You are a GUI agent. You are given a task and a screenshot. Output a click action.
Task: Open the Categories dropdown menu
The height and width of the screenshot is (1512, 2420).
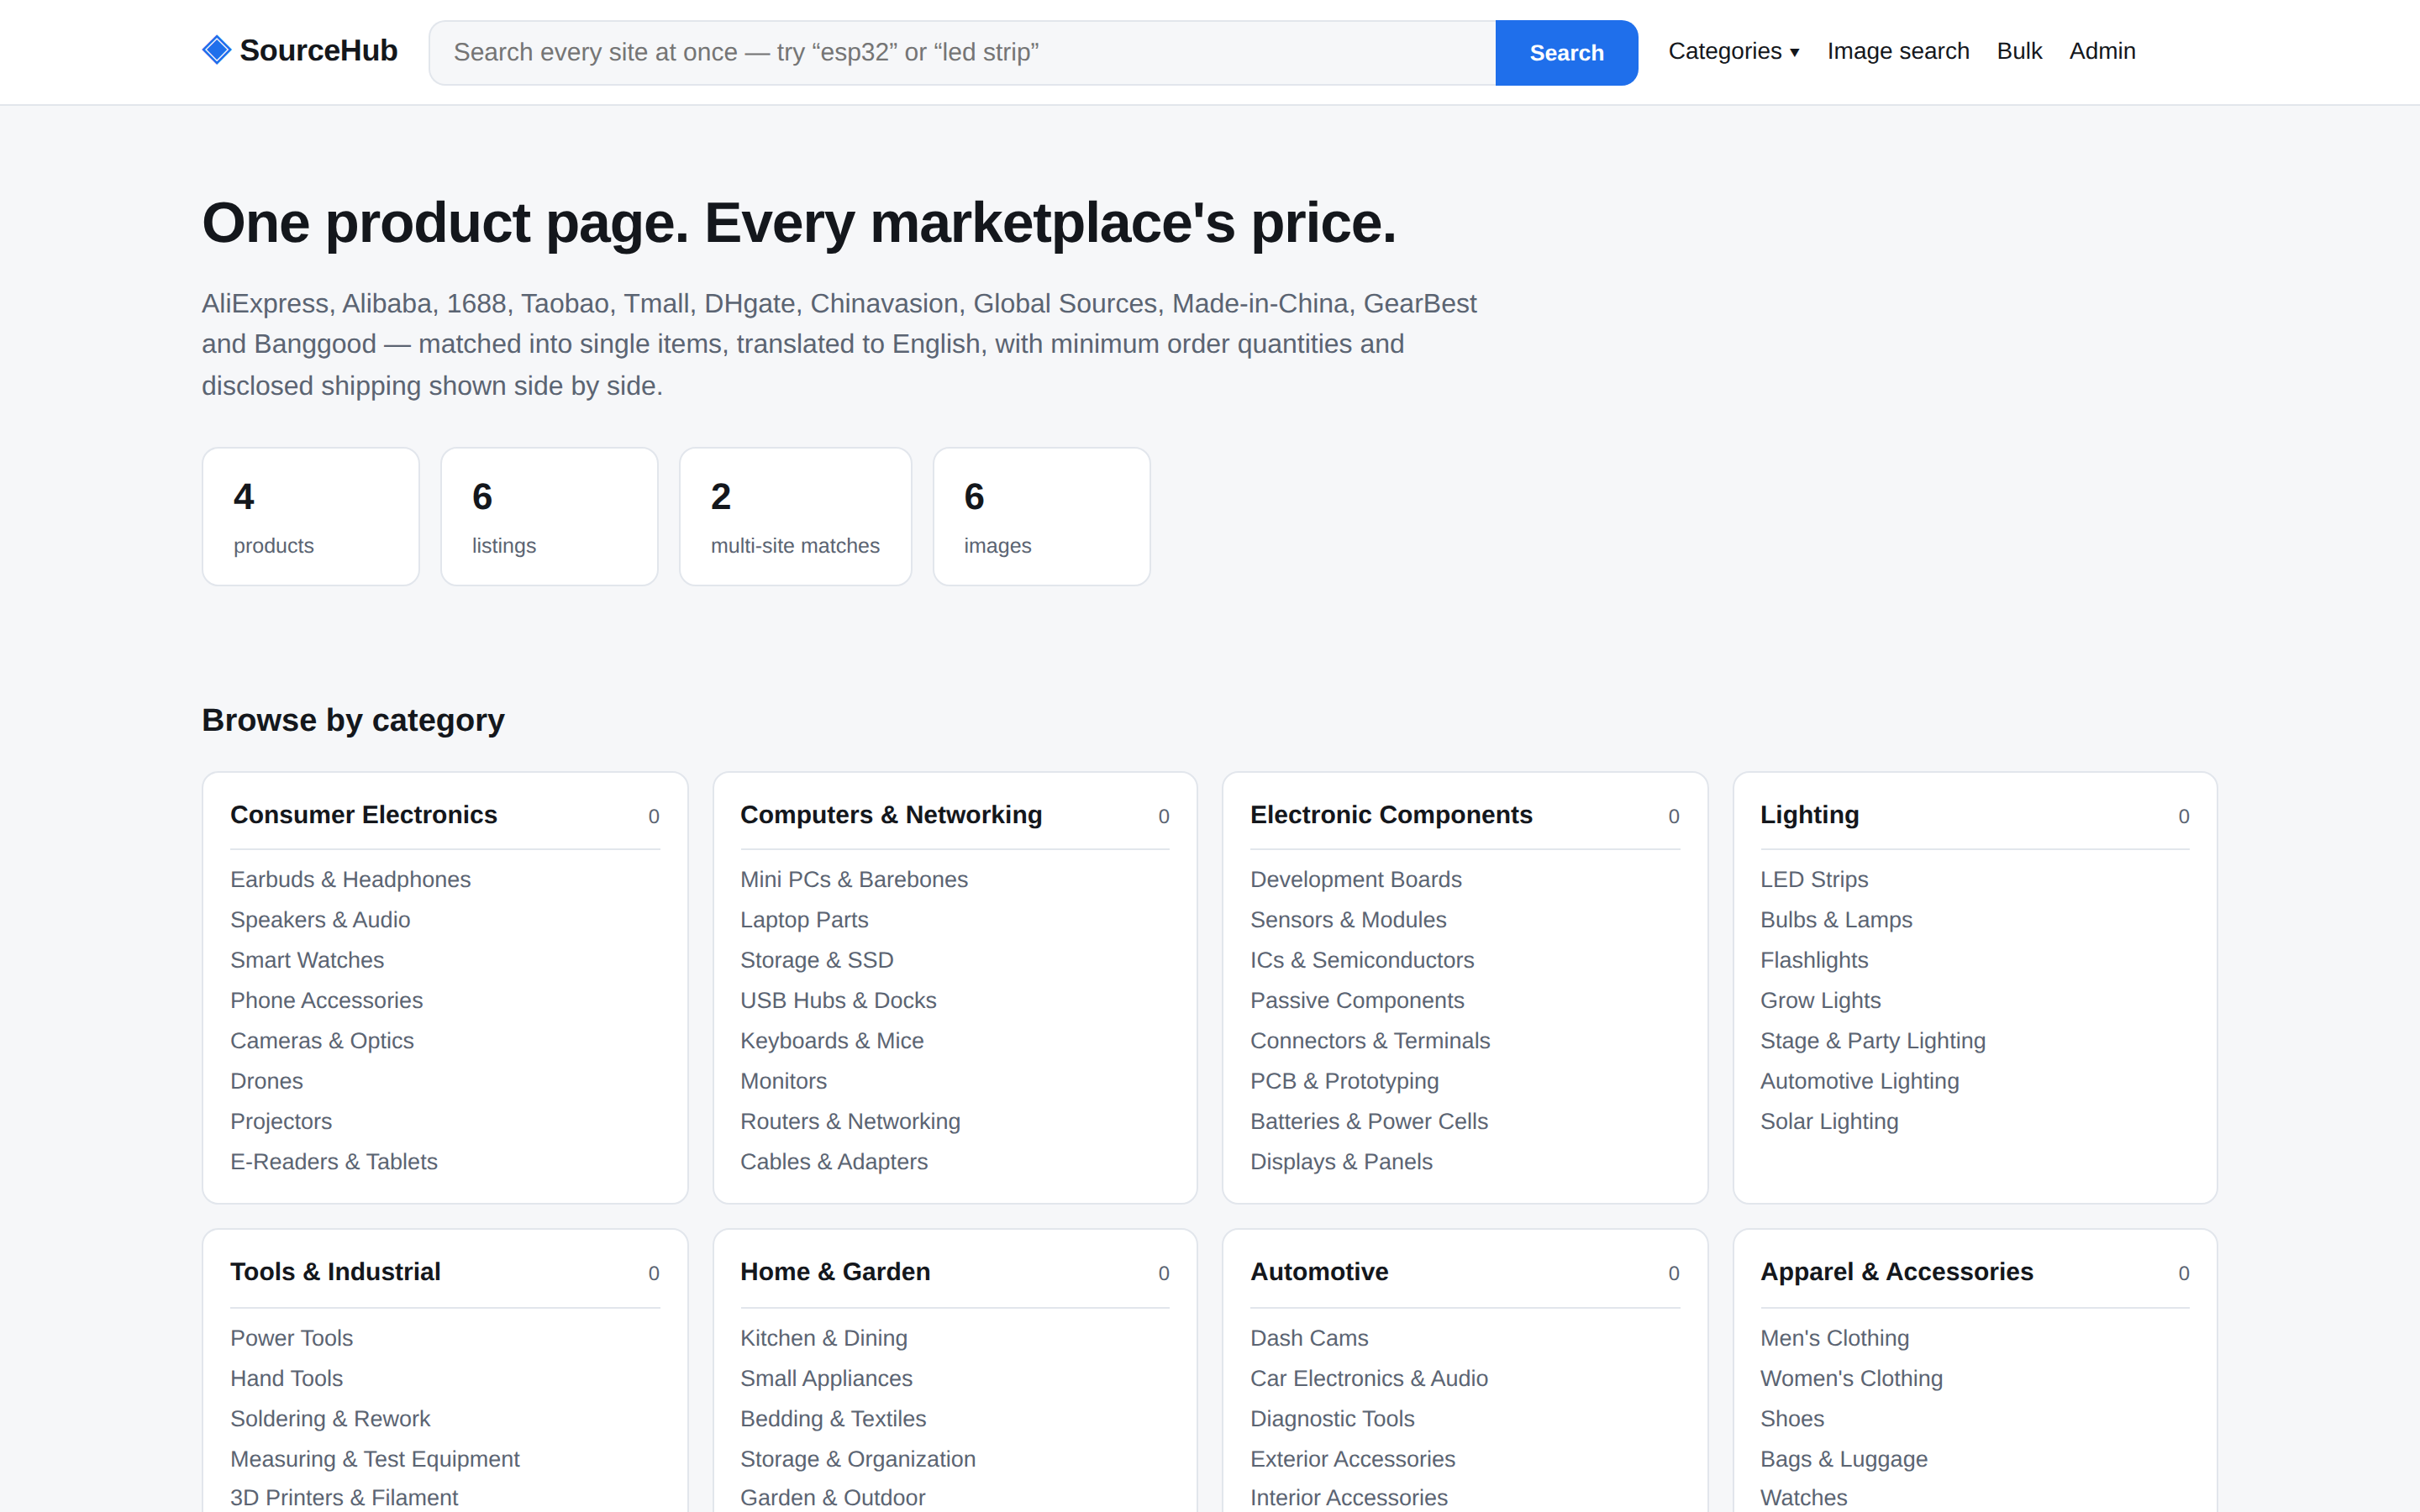pyautogui.click(x=1733, y=51)
